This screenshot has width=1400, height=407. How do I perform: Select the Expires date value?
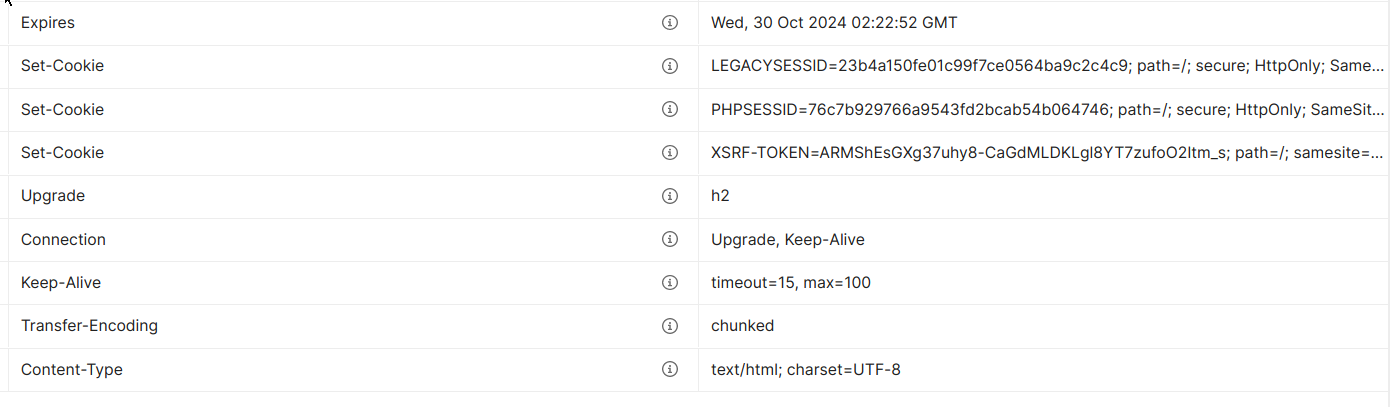[x=834, y=23]
